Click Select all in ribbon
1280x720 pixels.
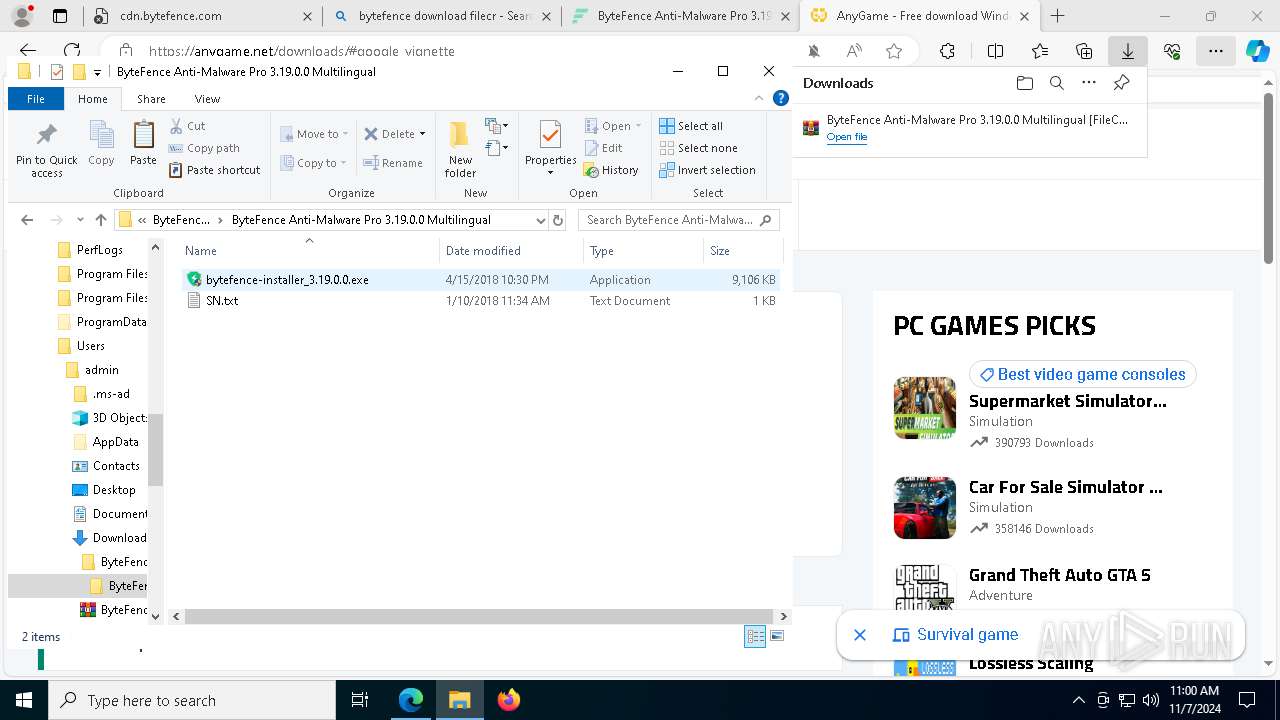(x=691, y=126)
